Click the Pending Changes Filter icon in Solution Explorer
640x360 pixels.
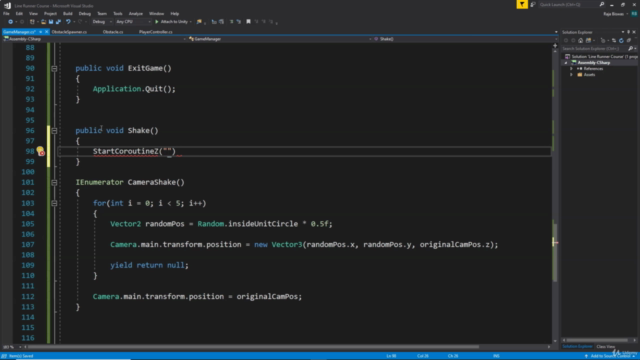click(603, 40)
